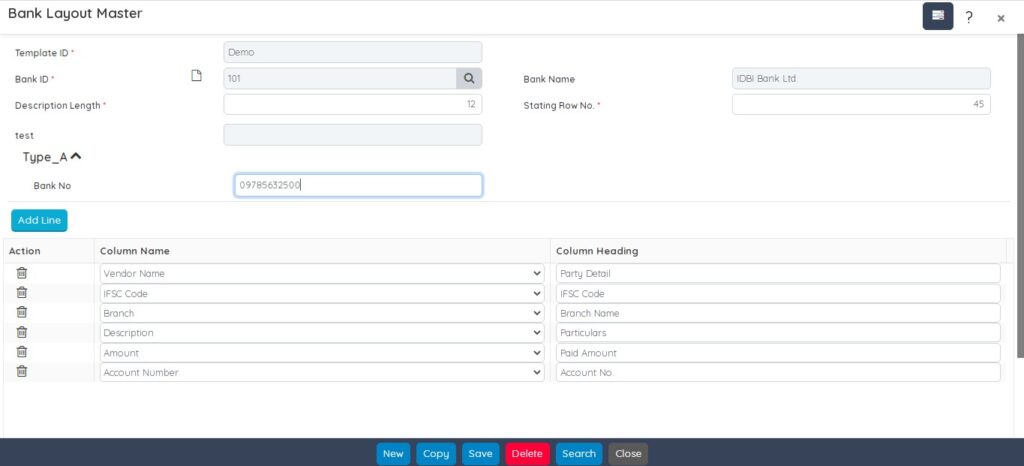The height and width of the screenshot is (466, 1024).
Task: Click the dark layout icon in header
Action: (937, 16)
